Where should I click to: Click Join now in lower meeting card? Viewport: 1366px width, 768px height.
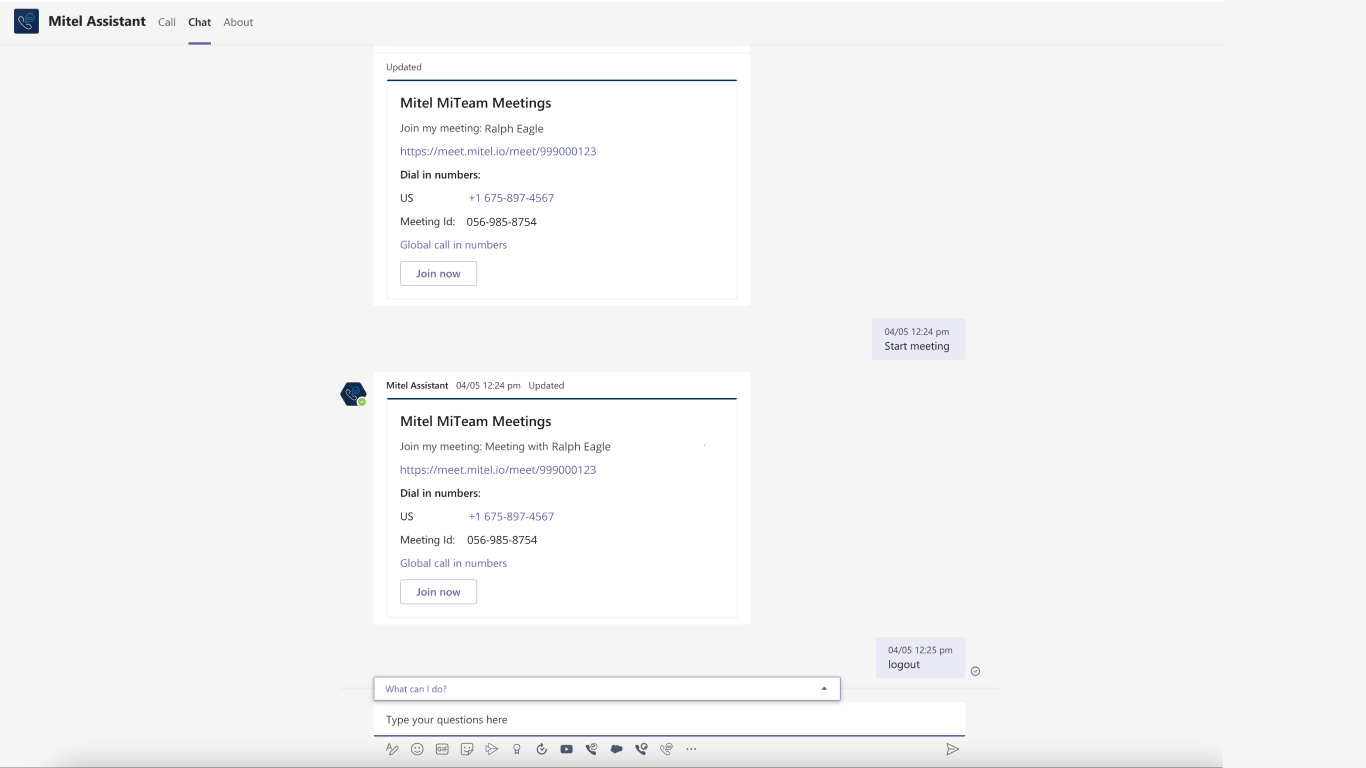coord(438,592)
